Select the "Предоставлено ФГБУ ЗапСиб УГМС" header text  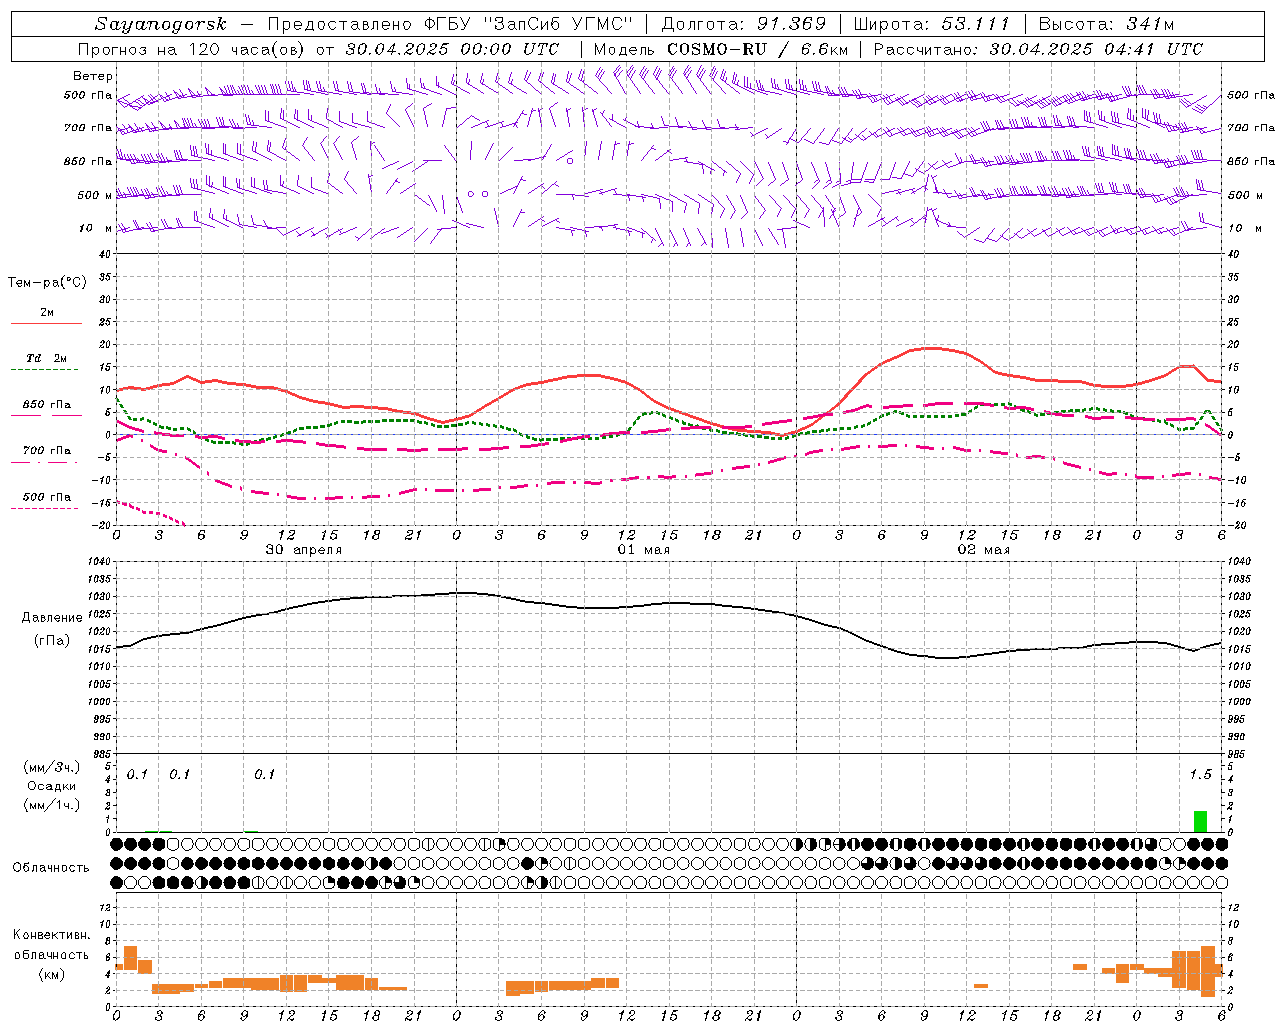(x=449, y=24)
